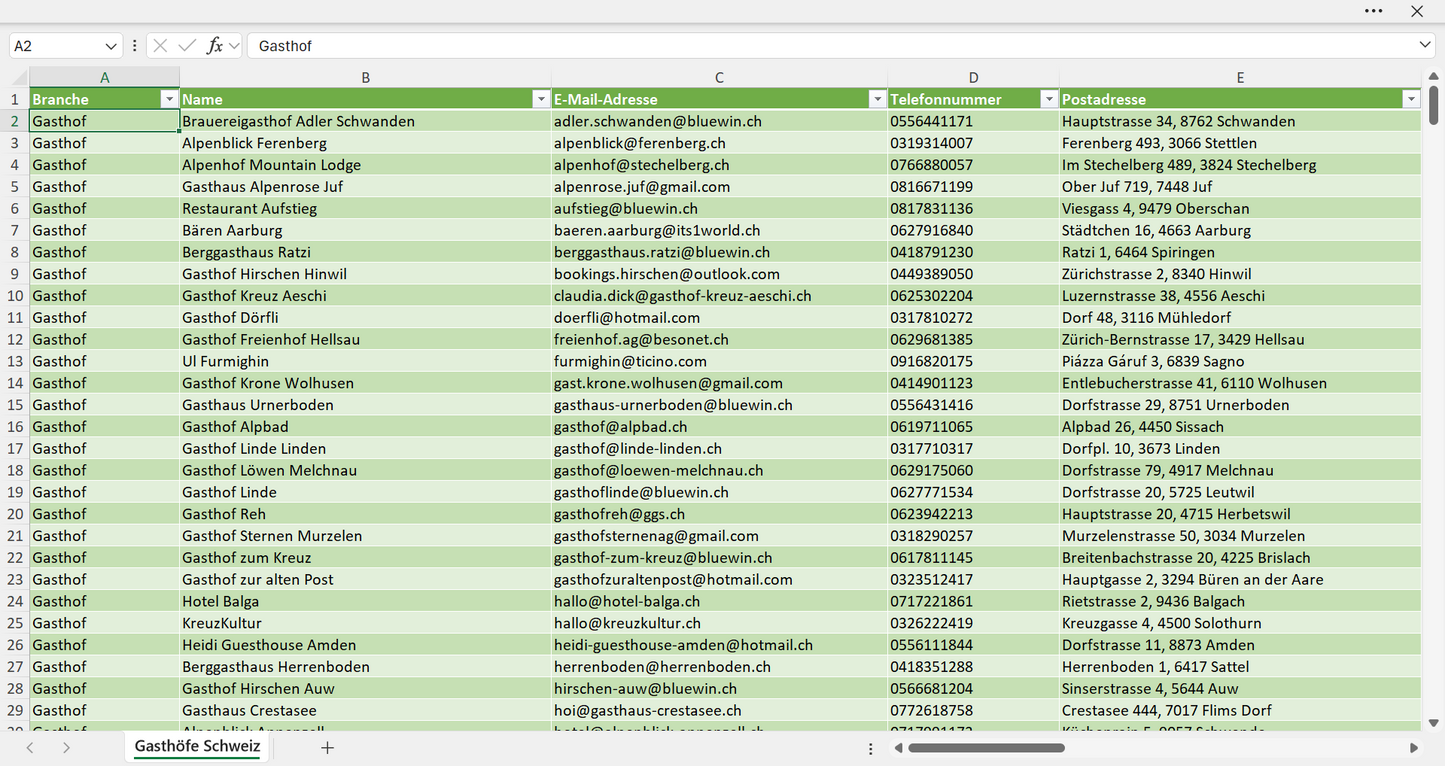Screen dimensions: 1445x766
Task: Open the Branche column filter dropdown
Action: 169,99
